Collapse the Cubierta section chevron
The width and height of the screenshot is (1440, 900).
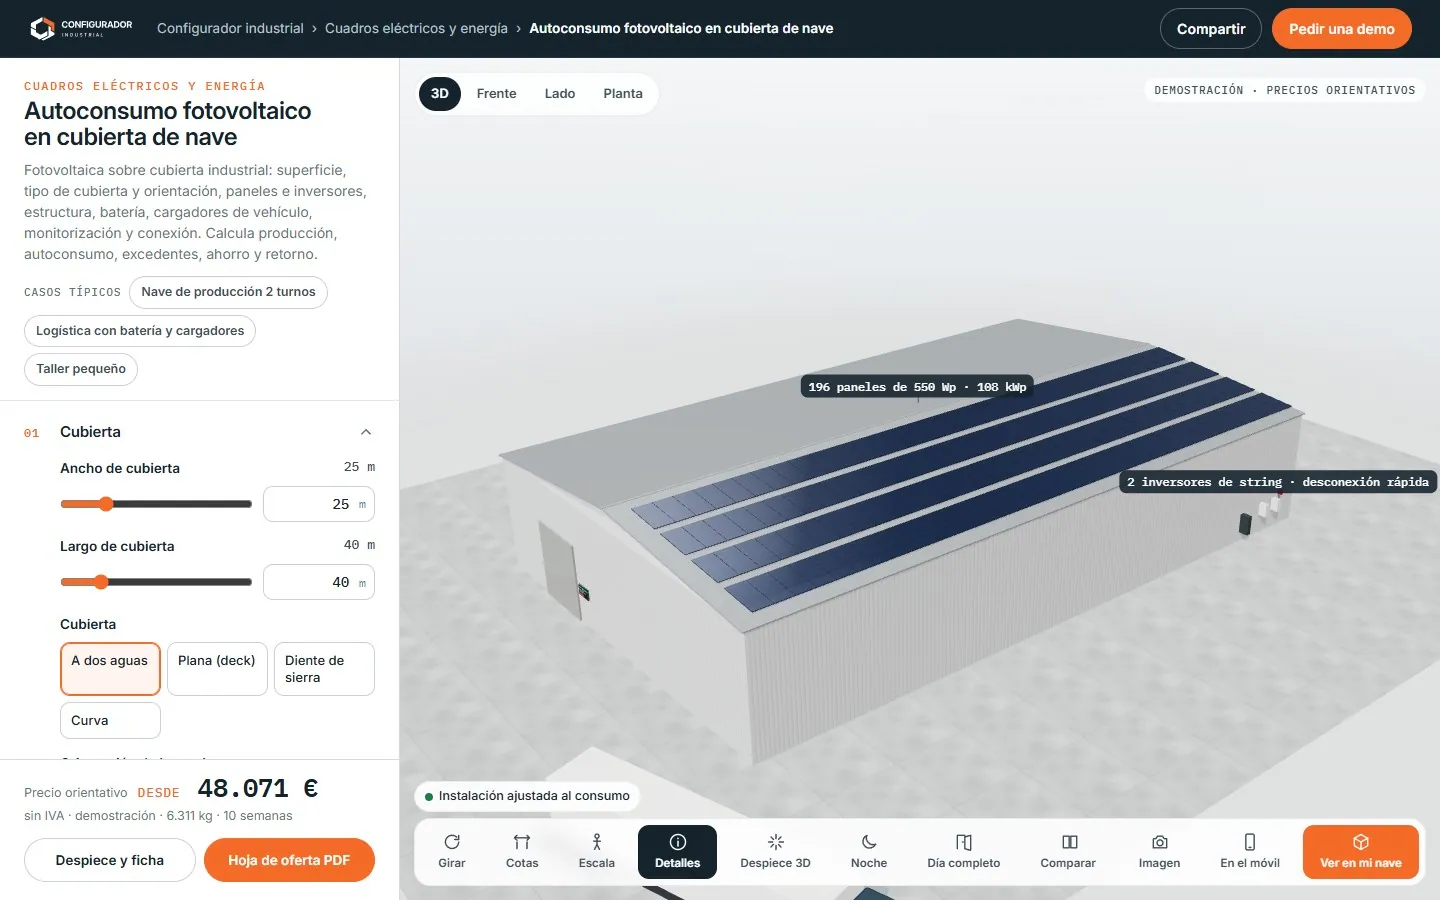pyautogui.click(x=366, y=432)
